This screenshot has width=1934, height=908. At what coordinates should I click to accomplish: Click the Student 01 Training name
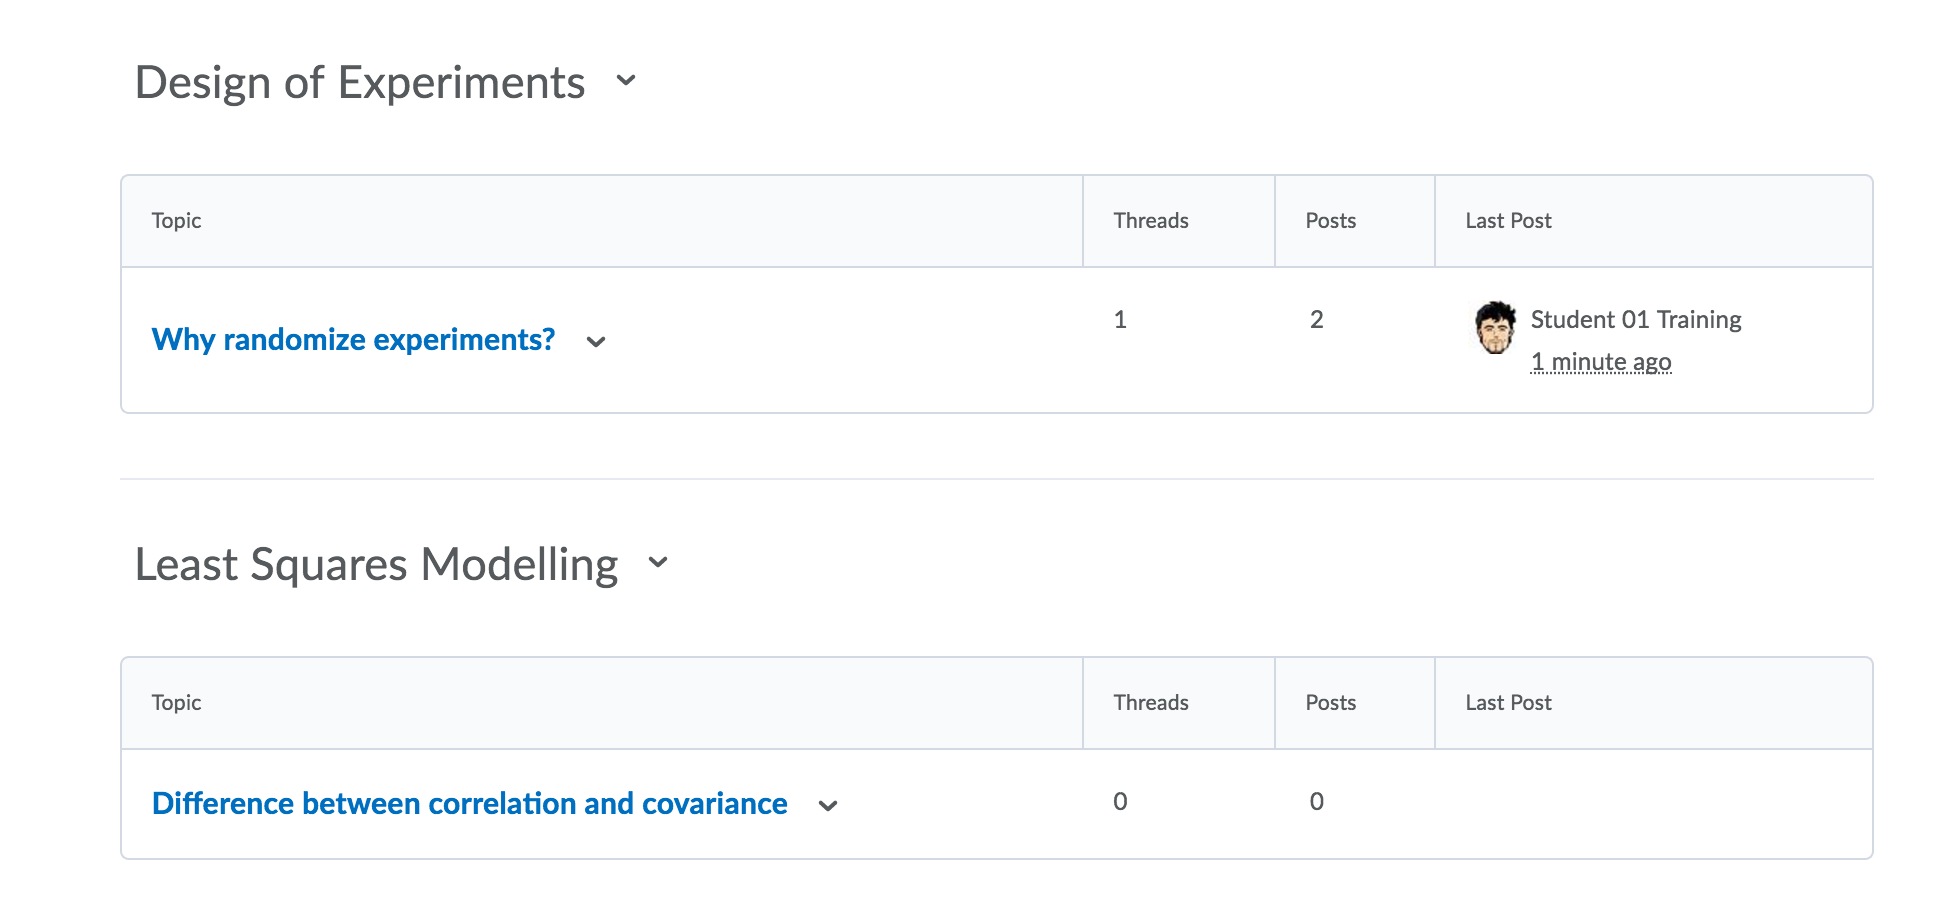point(1636,320)
